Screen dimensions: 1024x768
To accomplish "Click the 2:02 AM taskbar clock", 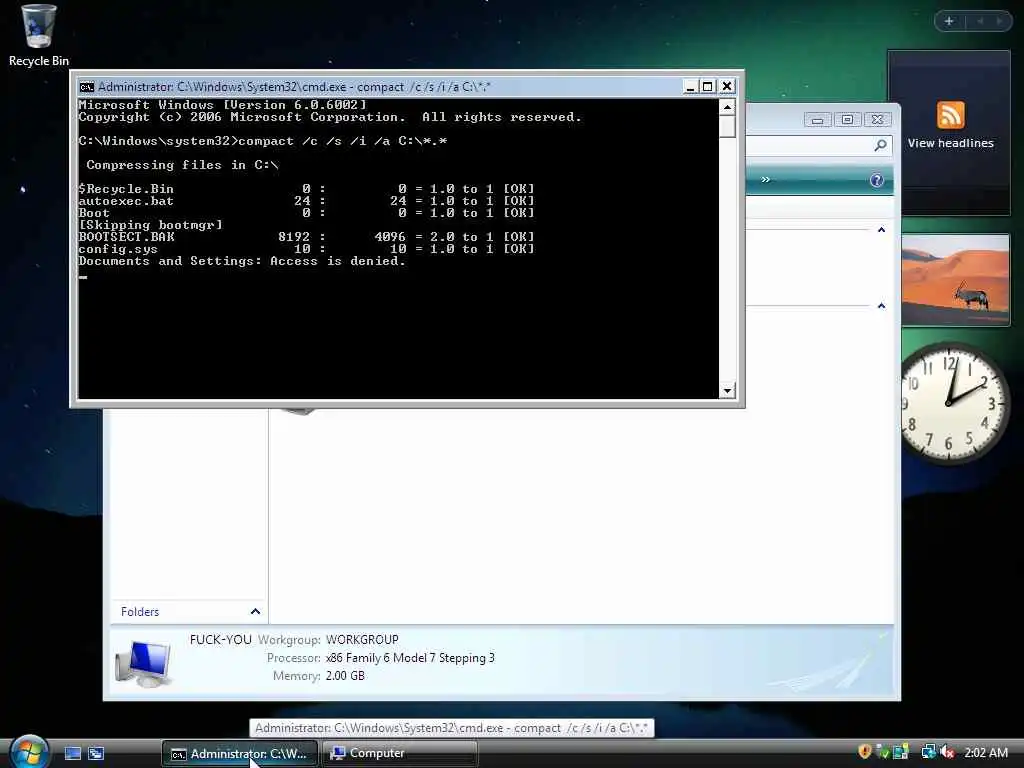I will coord(985,752).
